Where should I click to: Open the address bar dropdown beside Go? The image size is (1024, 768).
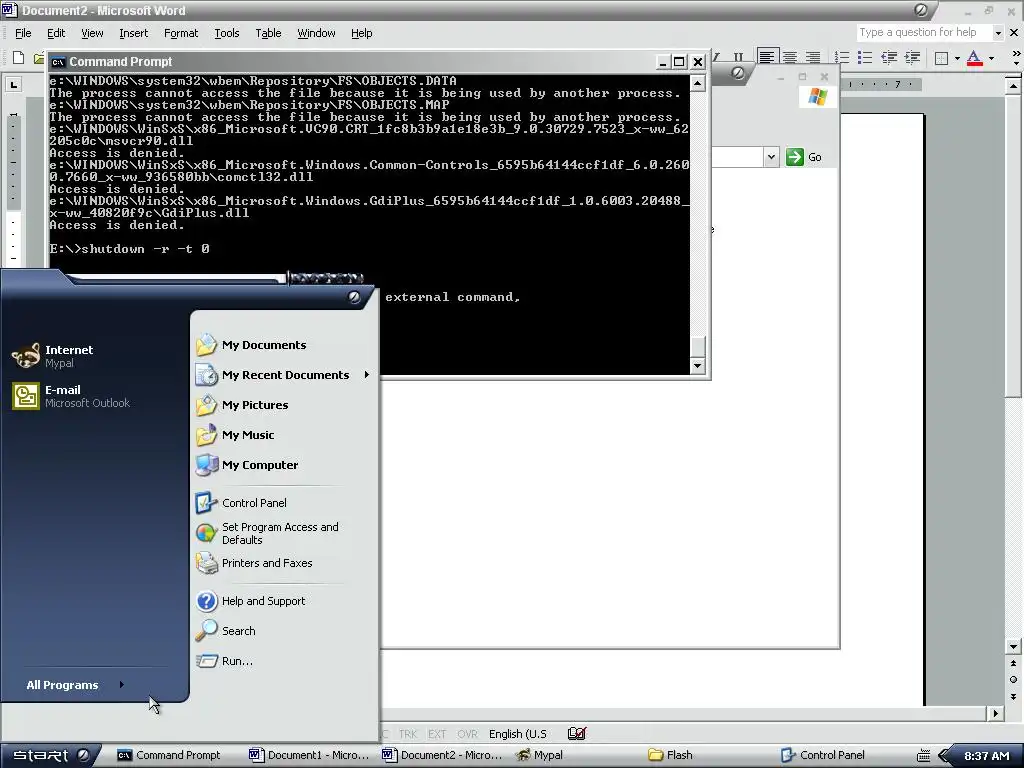[x=771, y=157]
